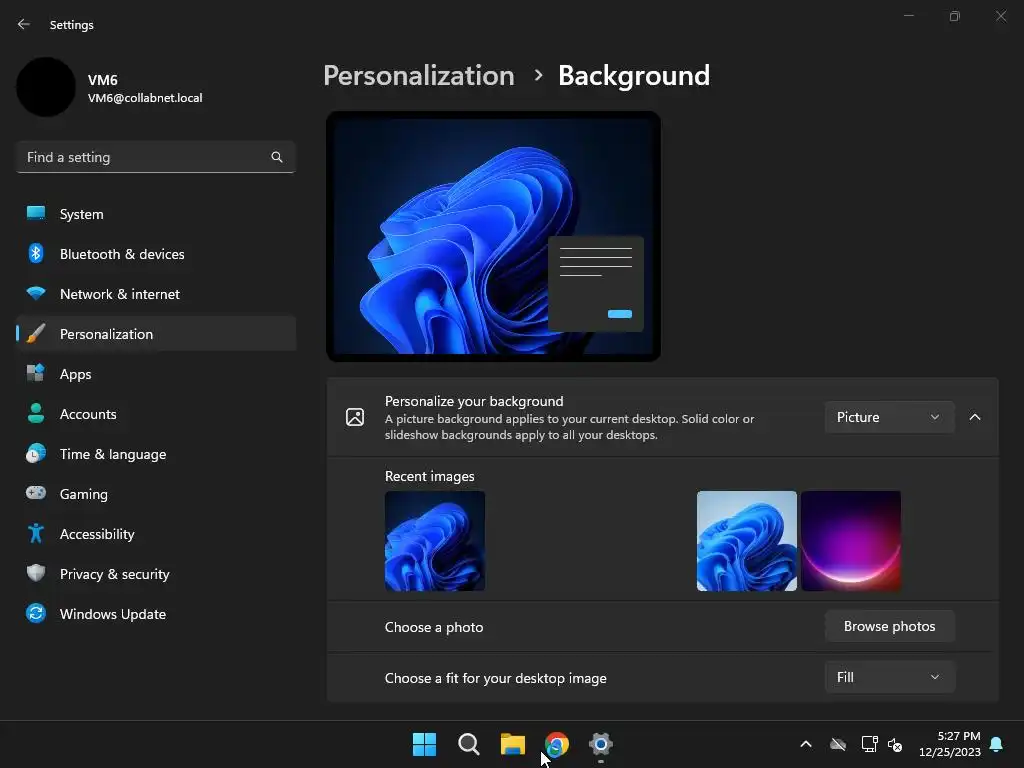Click the Accounts person icon
Image resolution: width=1024 pixels, height=768 pixels.
(36, 413)
